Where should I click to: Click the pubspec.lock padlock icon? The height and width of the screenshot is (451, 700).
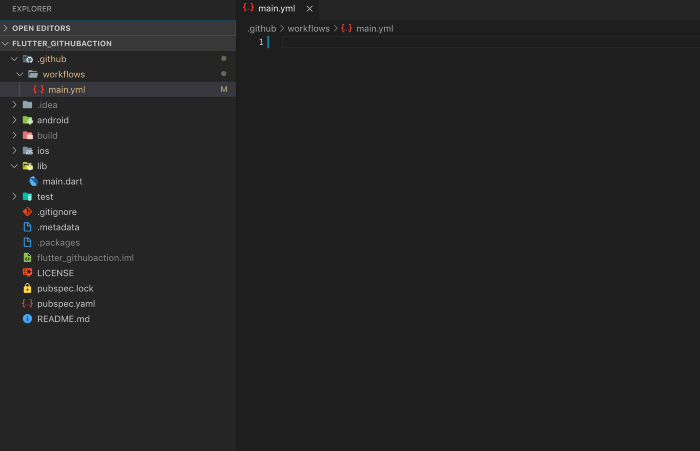tap(27, 288)
